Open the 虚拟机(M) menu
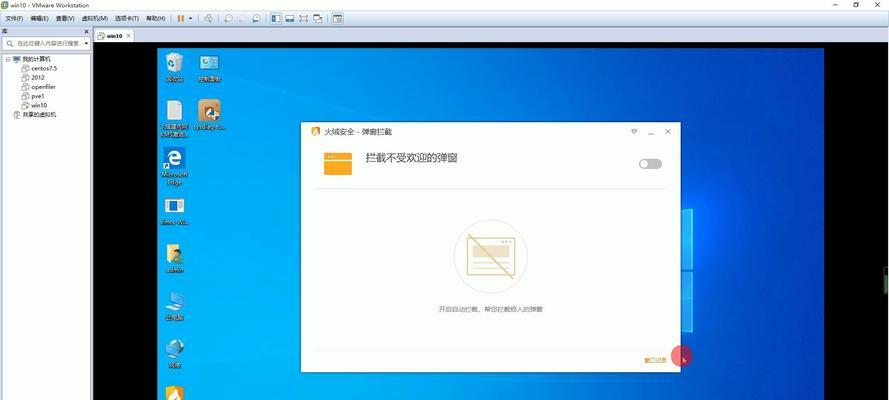Screen dimensions: 889x400 click(95, 19)
